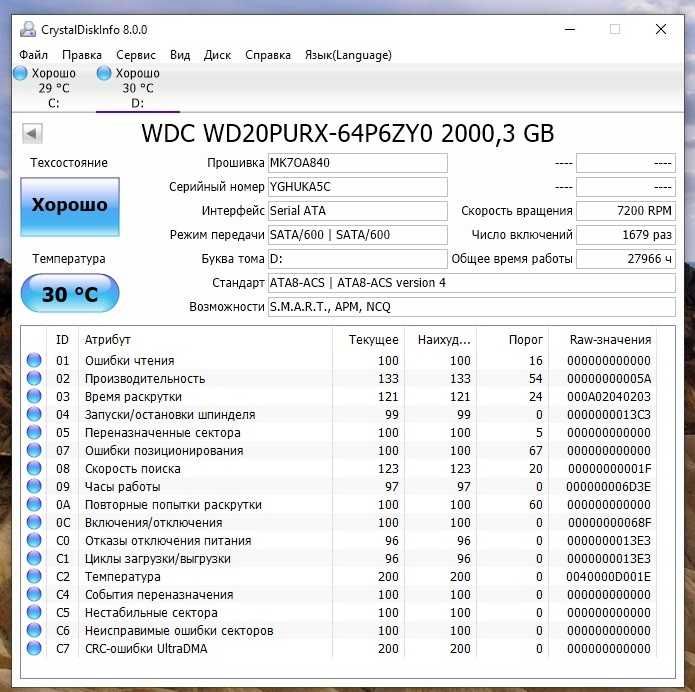Click status icon of C0 Отказы отключения питания
Image resolution: width=695 pixels, height=692 pixels.
(34, 540)
